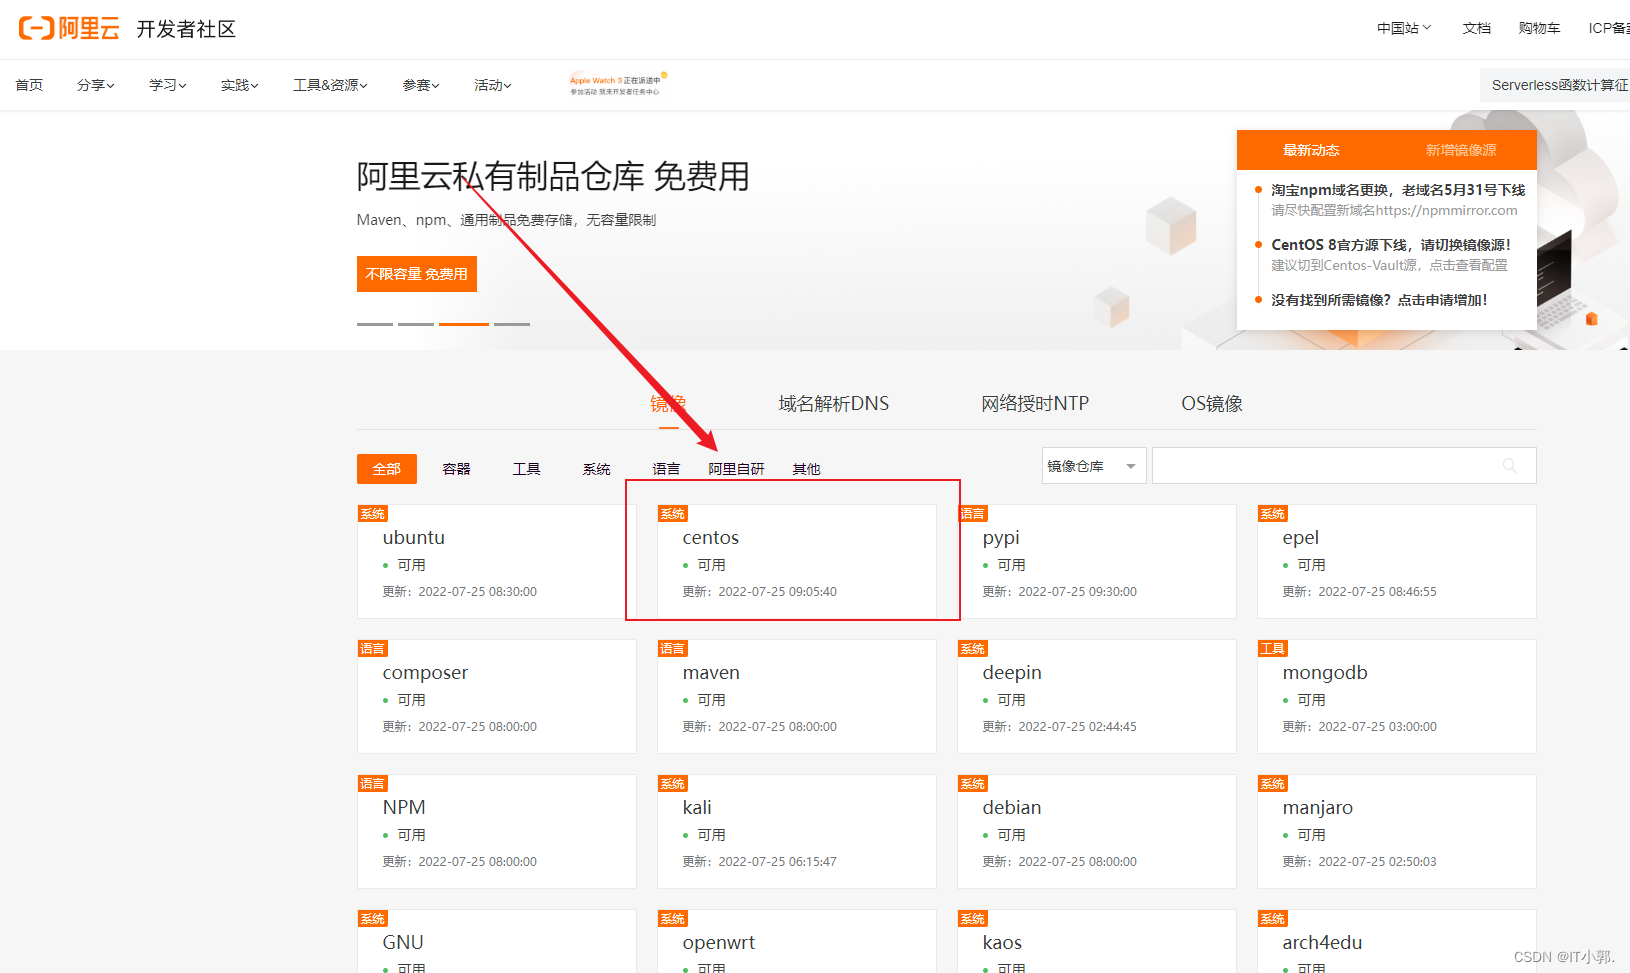This screenshot has width=1630, height=973.
Task: Open the epel mirror card
Action: (1397, 561)
